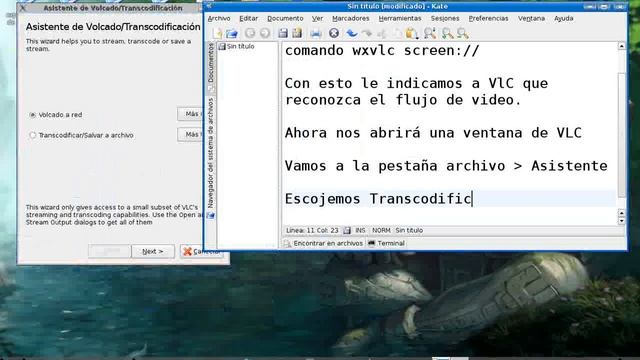Click the New document icon in Kate toolbar
The height and width of the screenshot is (360, 640).
click(217, 33)
